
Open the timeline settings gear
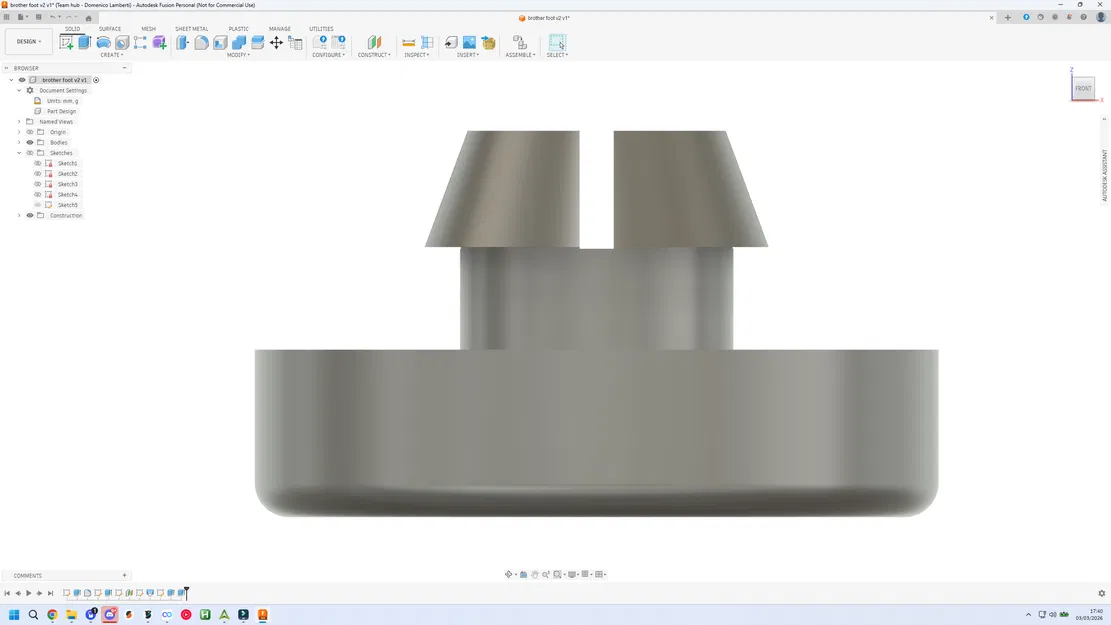point(1101,593)
